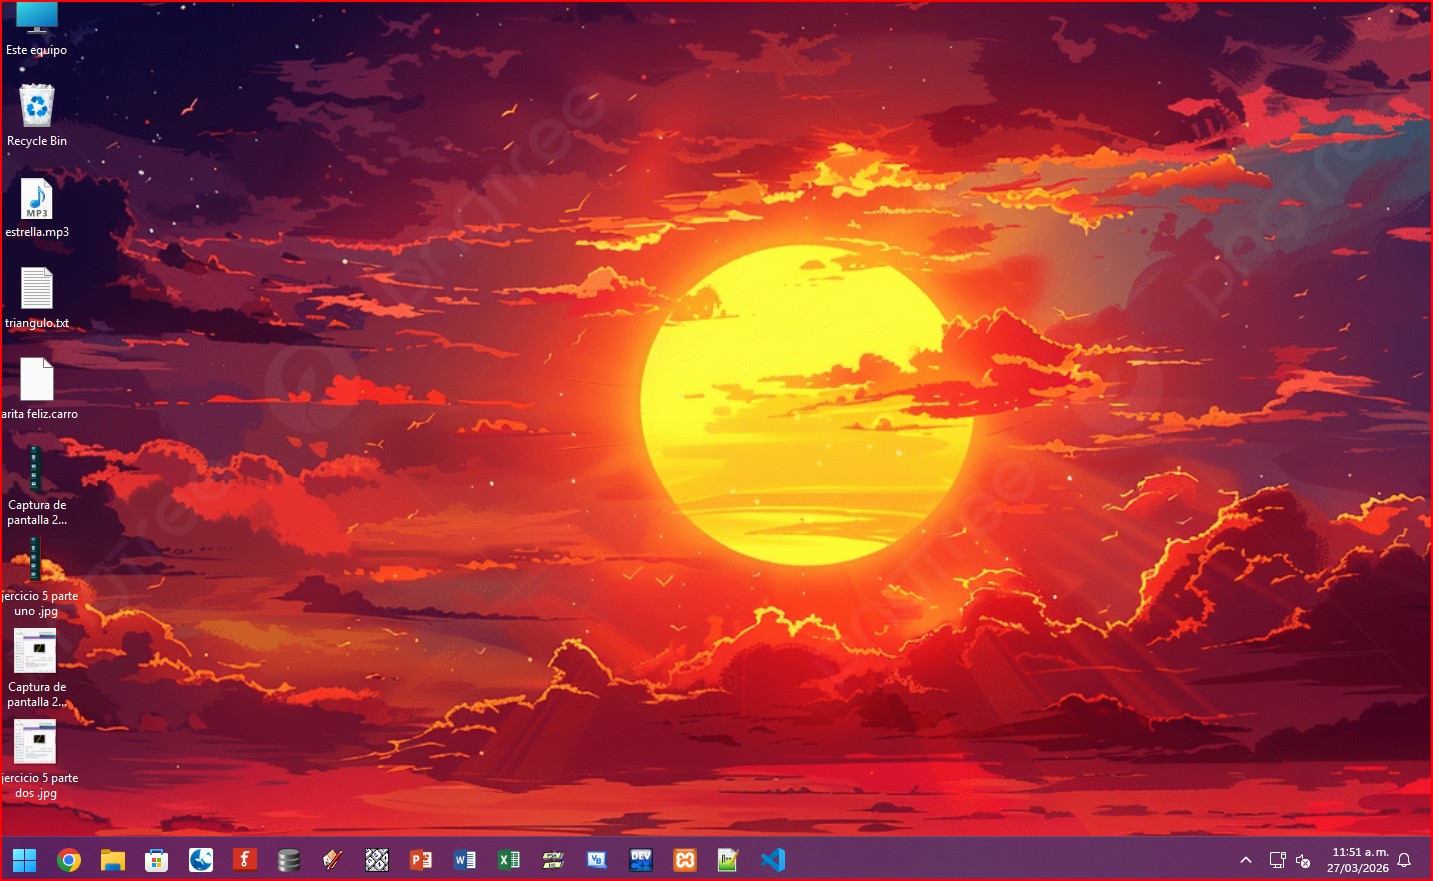This screenshot has height=881, width=1433.
Task: Click the gray database cylinder taskbar icon
Action: [x=289, y=860]
